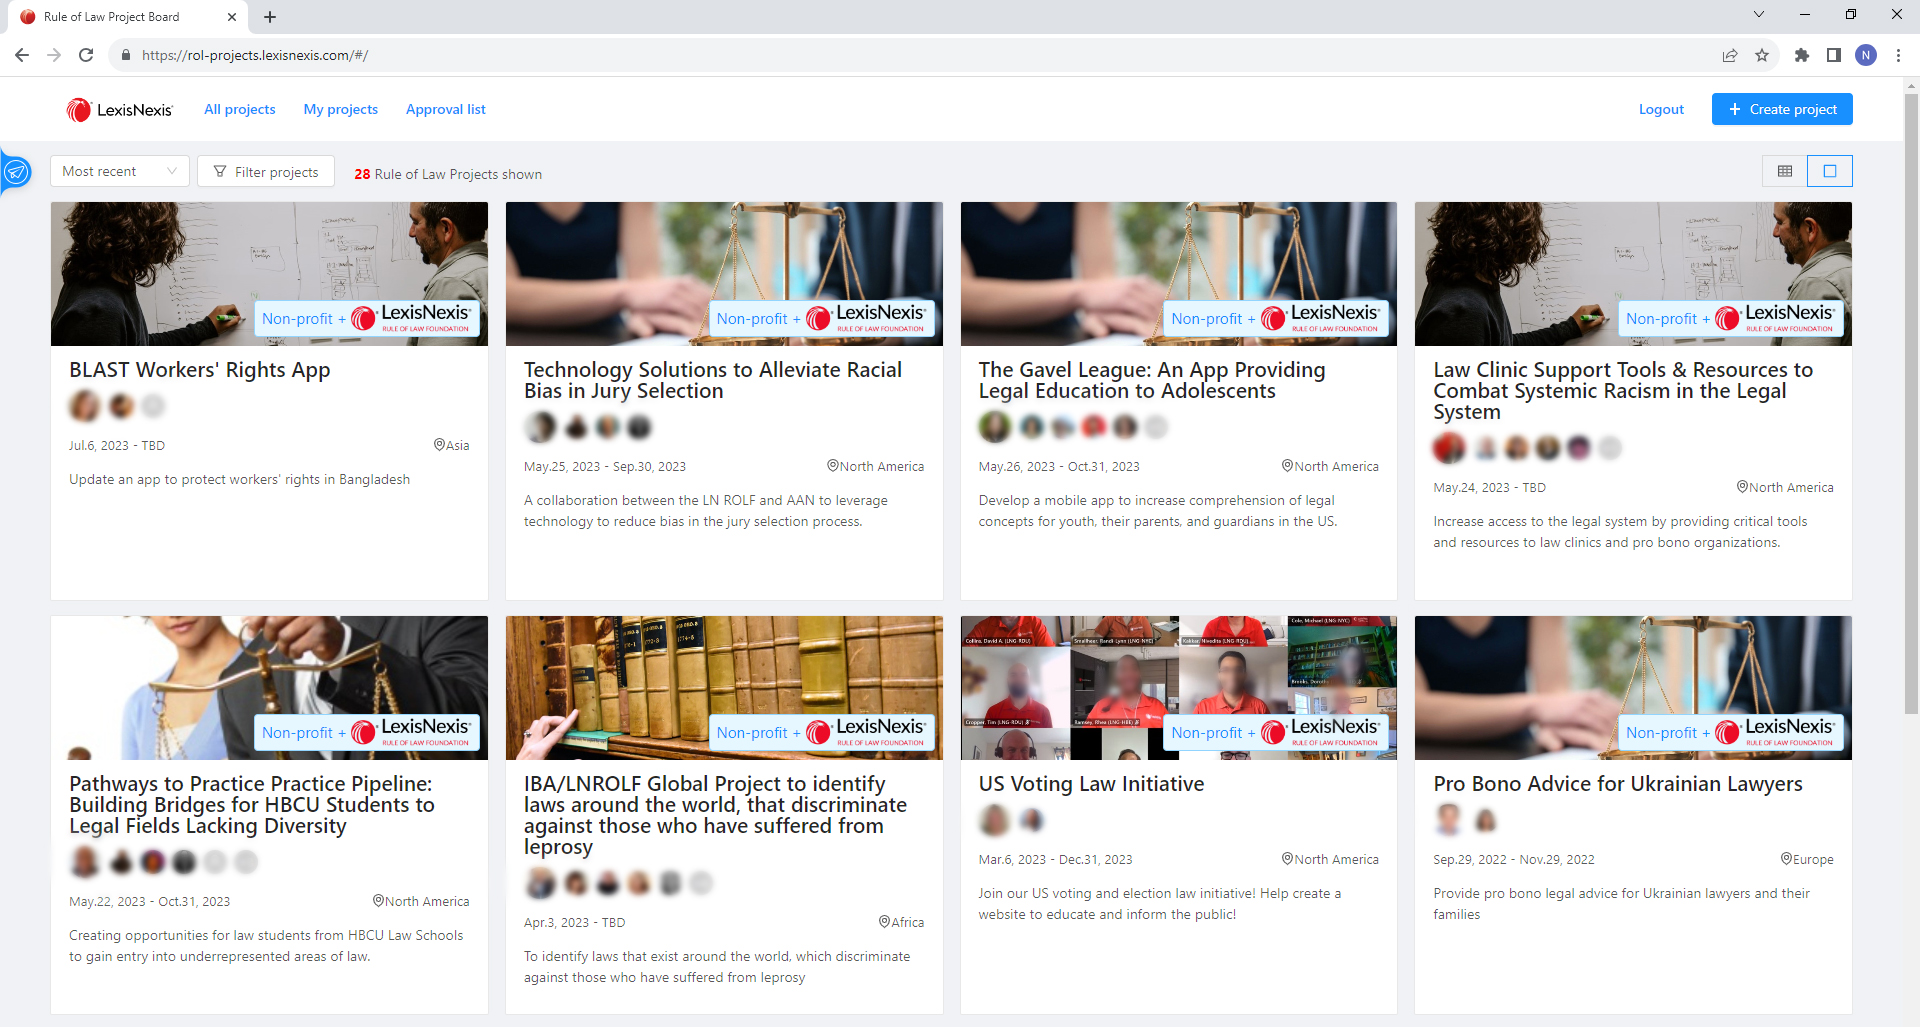Open the Filter projects panel
The image size is (1920, 1027).
pyautogui.click(x=266, y=171)
